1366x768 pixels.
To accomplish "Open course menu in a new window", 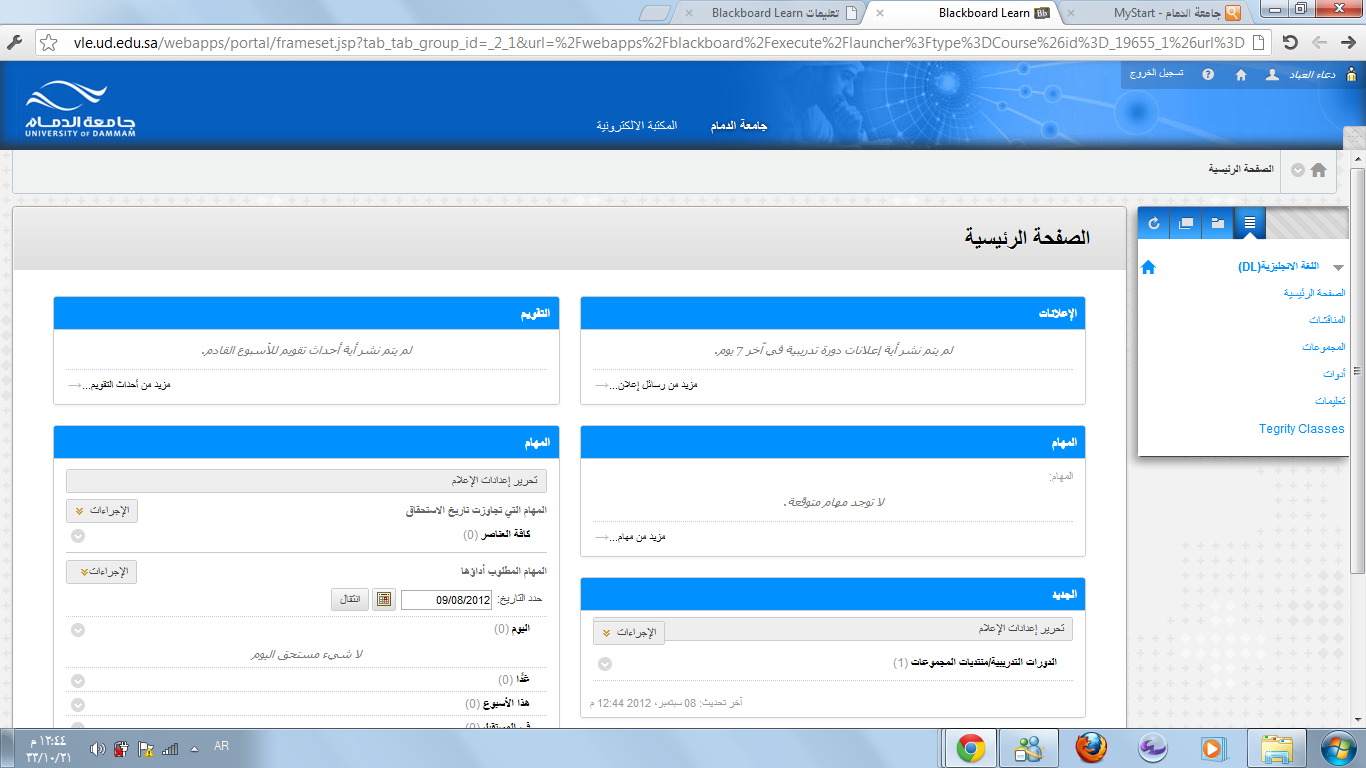I will coord(1186,223).
